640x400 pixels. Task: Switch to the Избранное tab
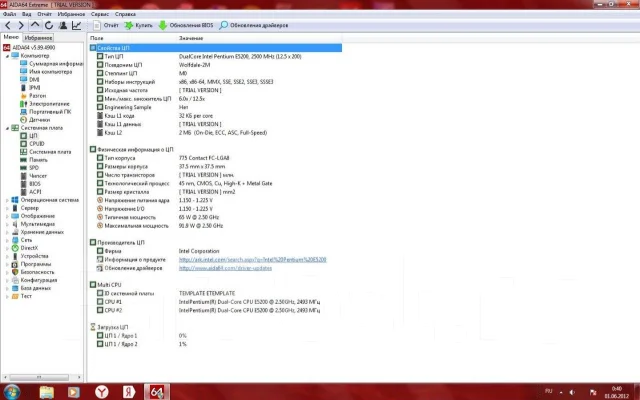pyautogui.click(x=38, y=38)
